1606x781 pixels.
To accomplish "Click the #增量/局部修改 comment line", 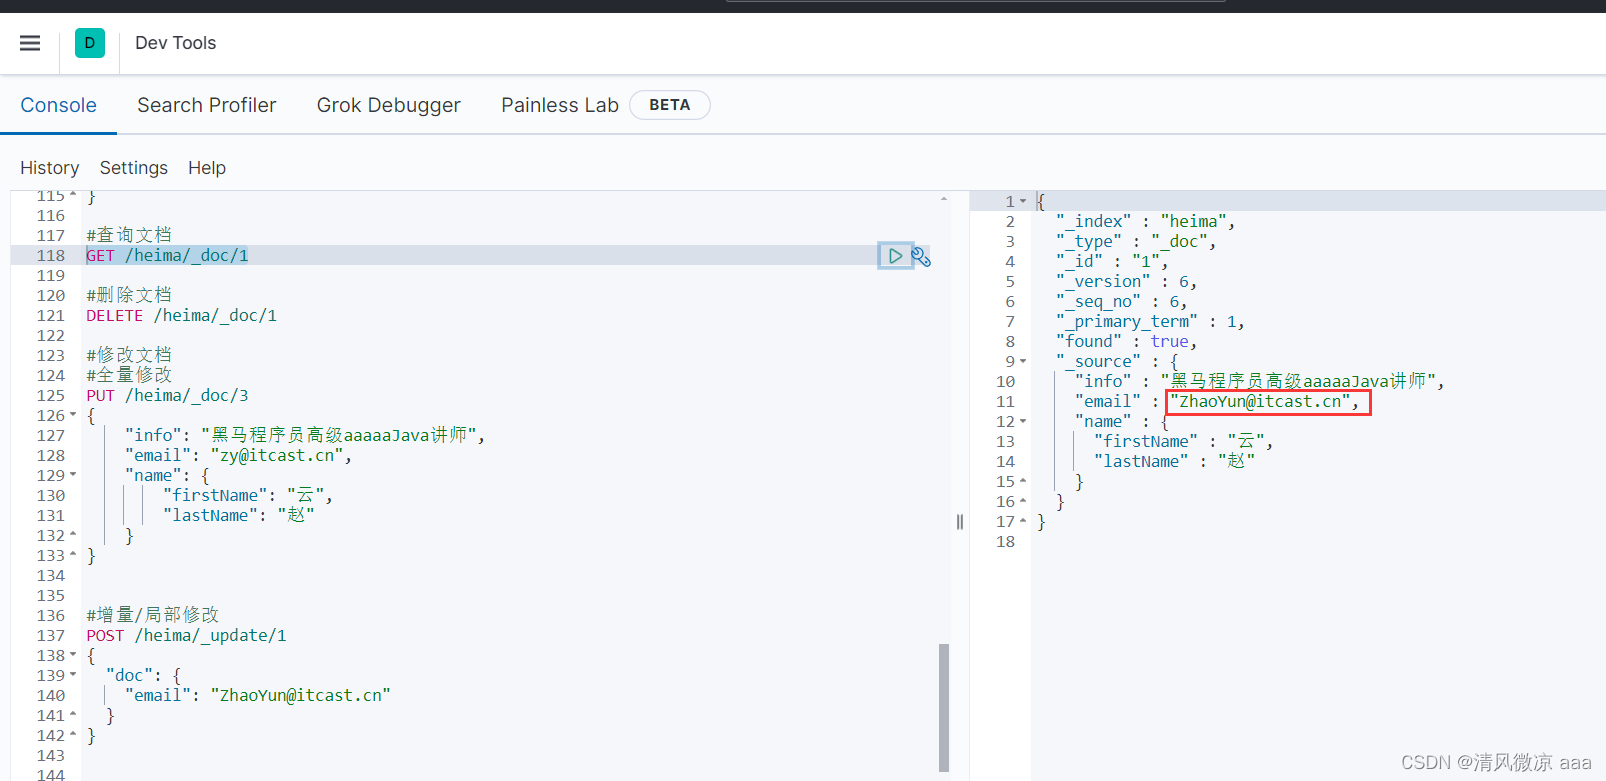I will click(x=152, y=615).
